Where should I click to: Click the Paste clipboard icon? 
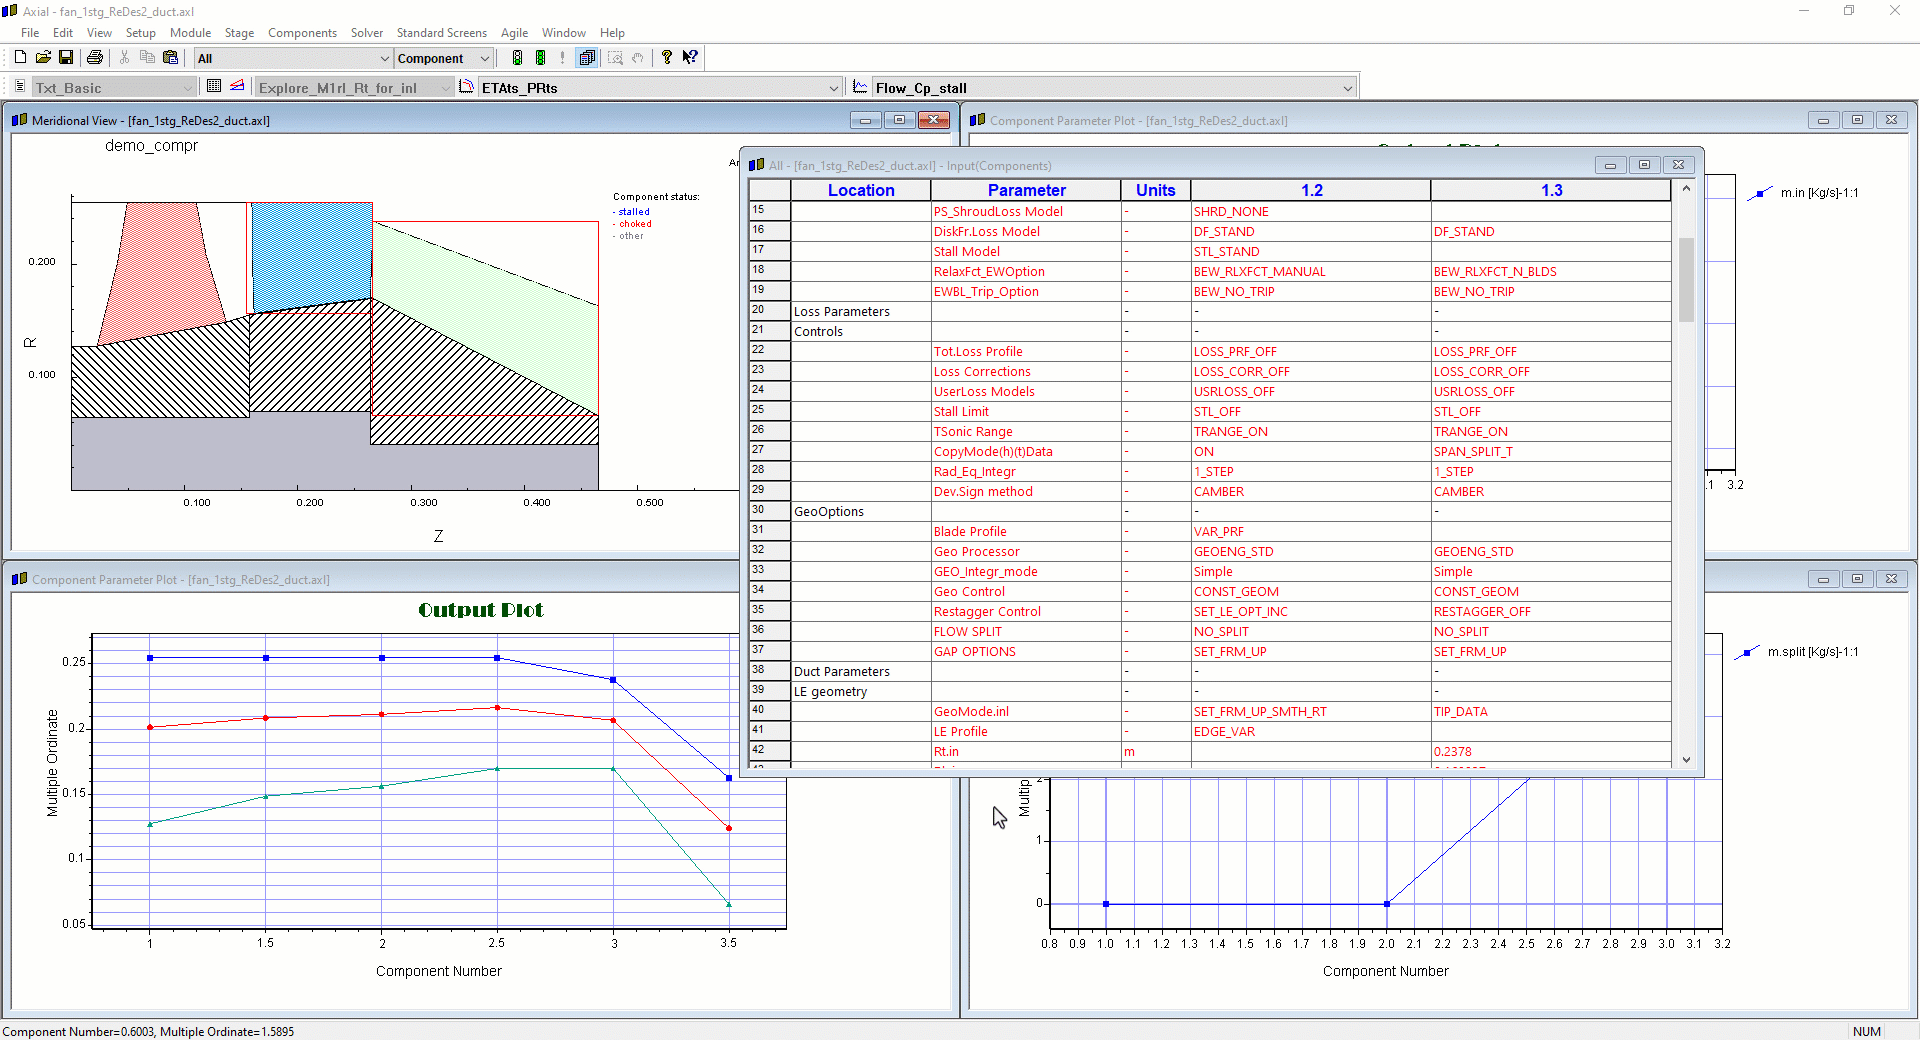[x=170, y=58]
